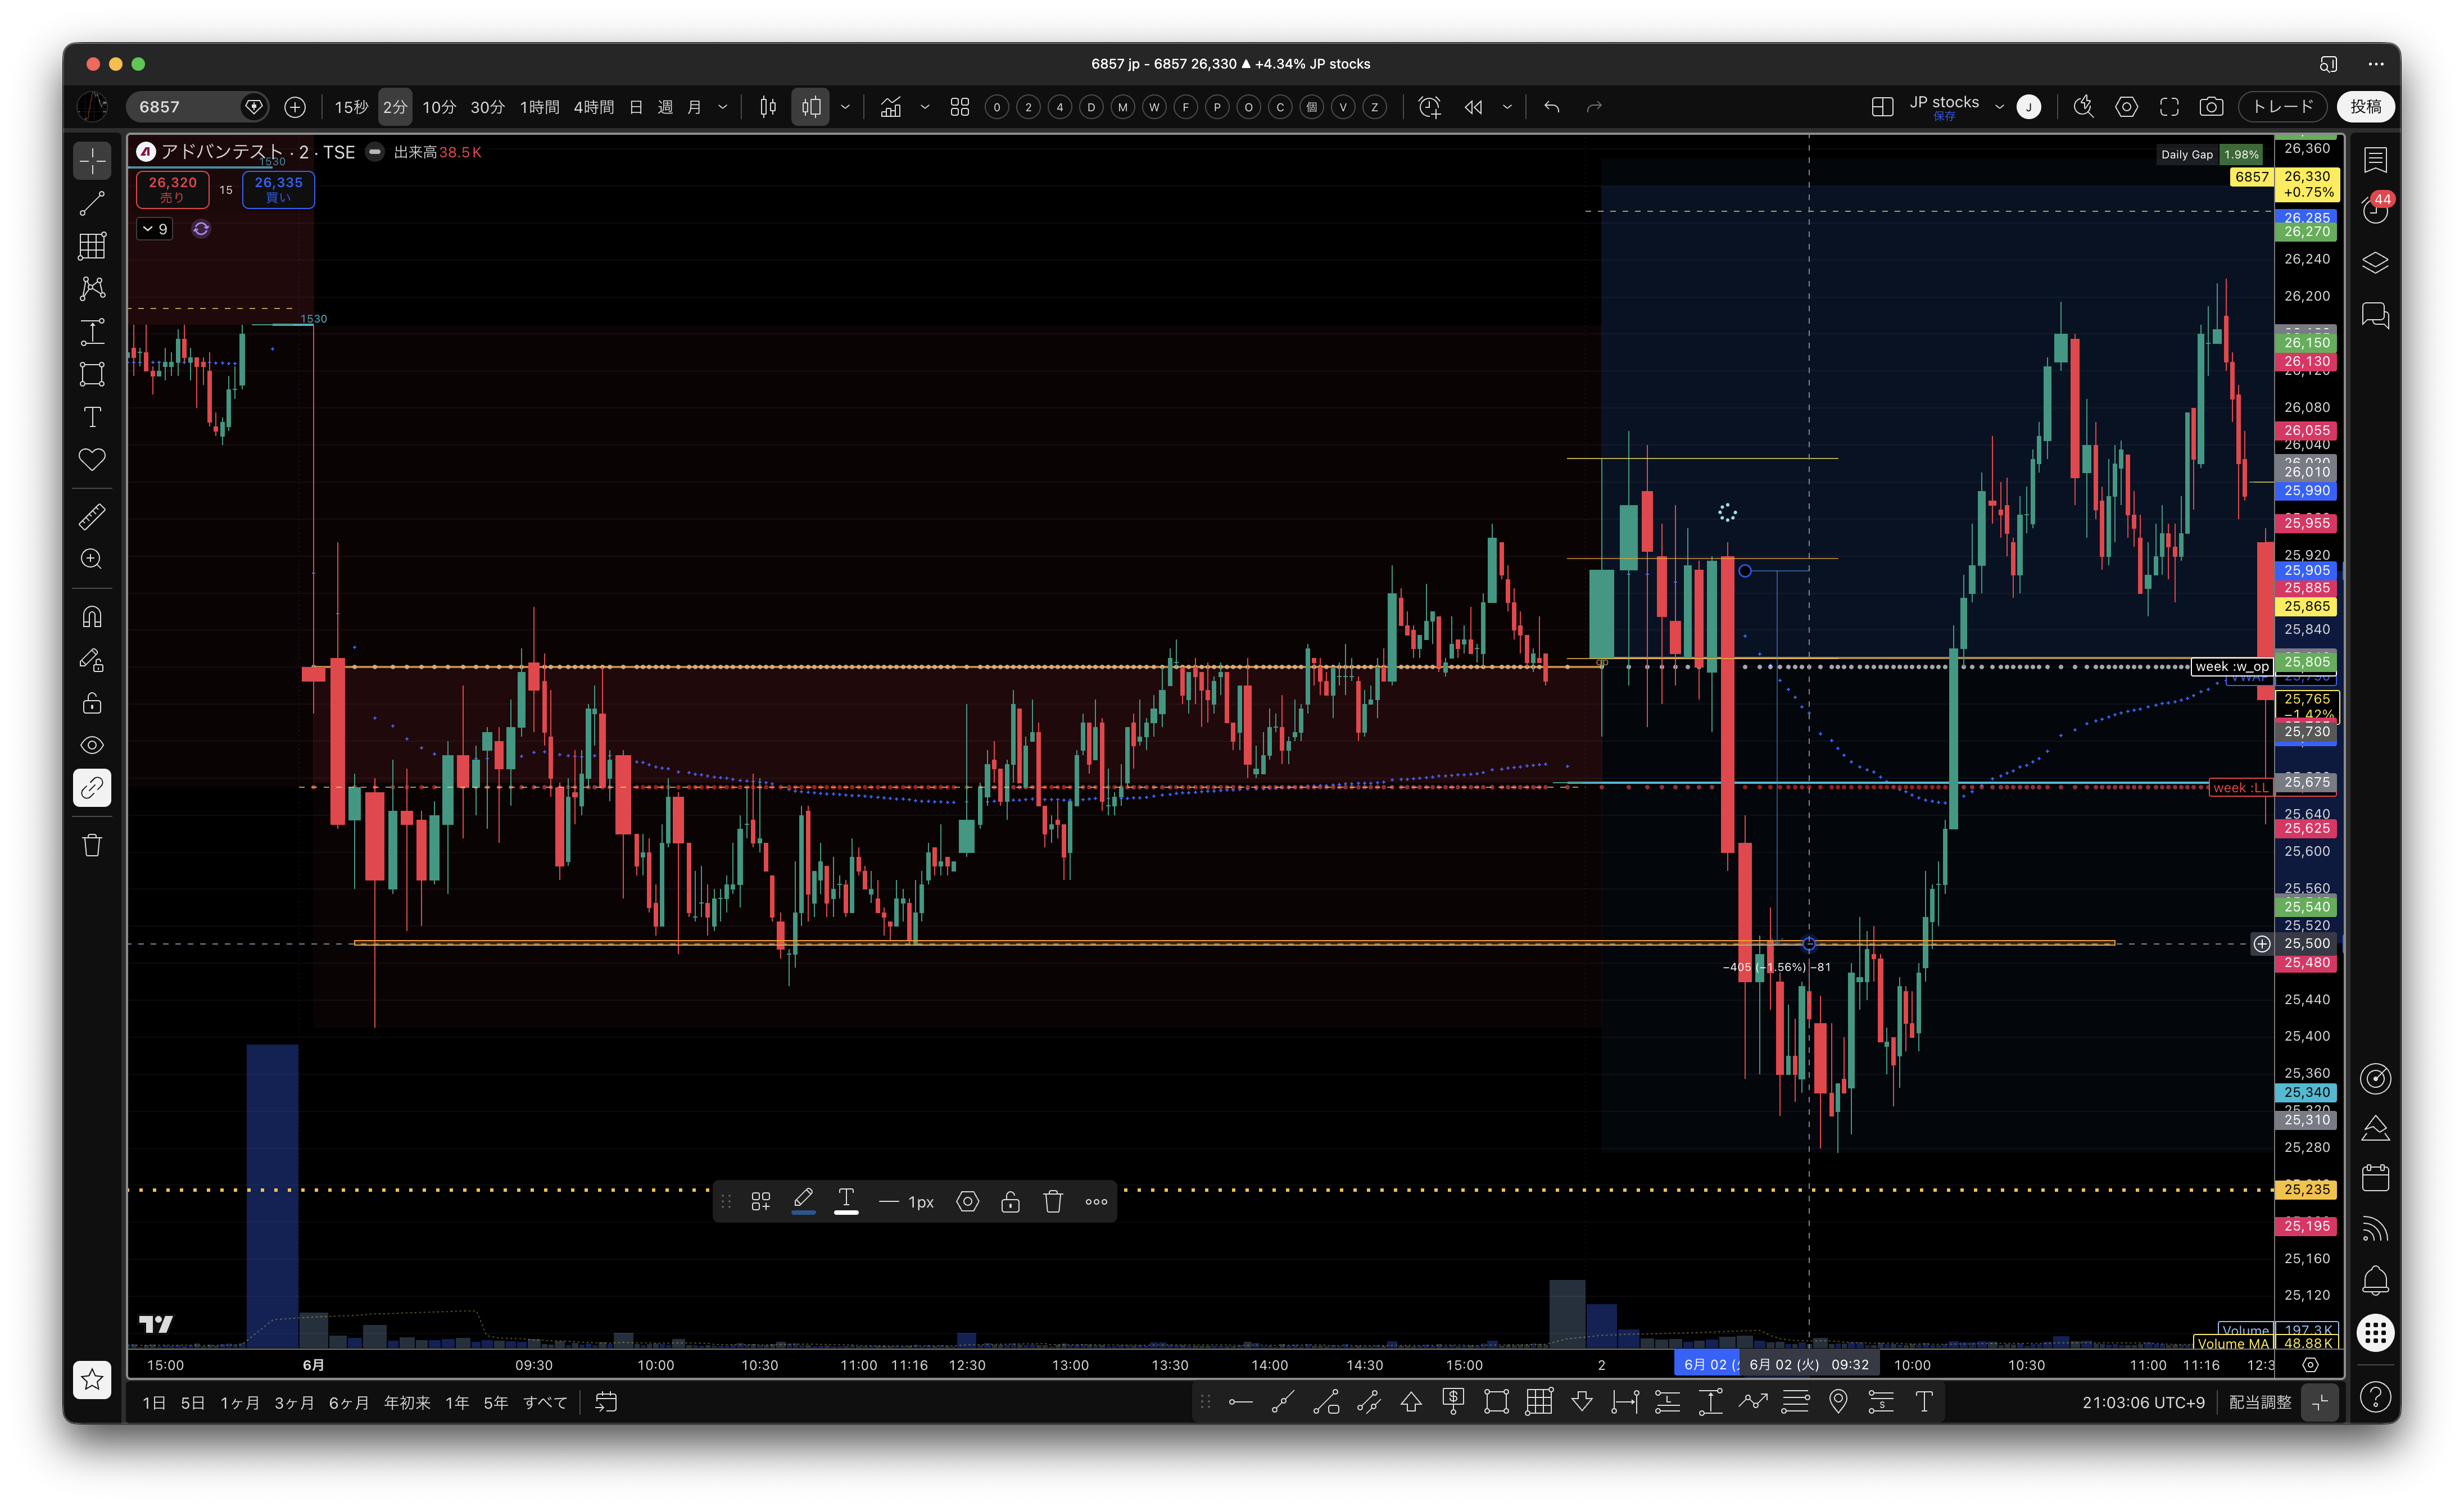Open the geometric shapes tool

92,374
